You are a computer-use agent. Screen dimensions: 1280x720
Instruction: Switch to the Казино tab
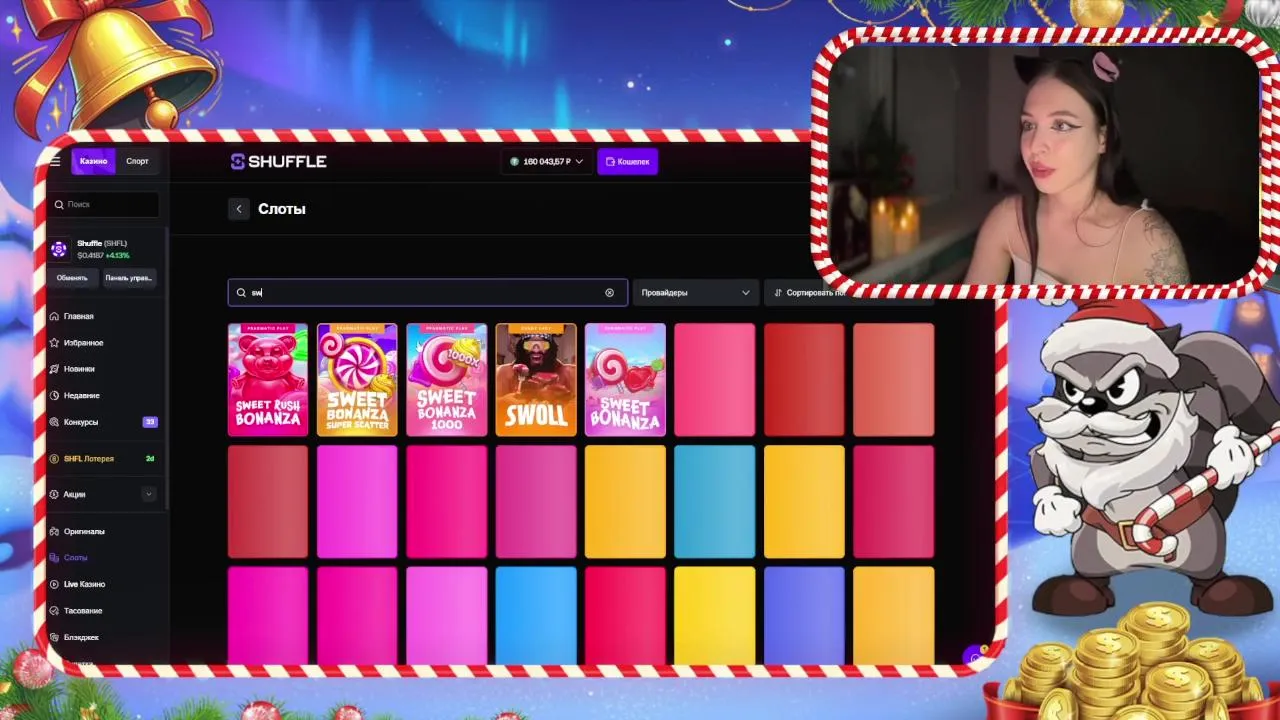pyautogui.click(x=94, y=161)
